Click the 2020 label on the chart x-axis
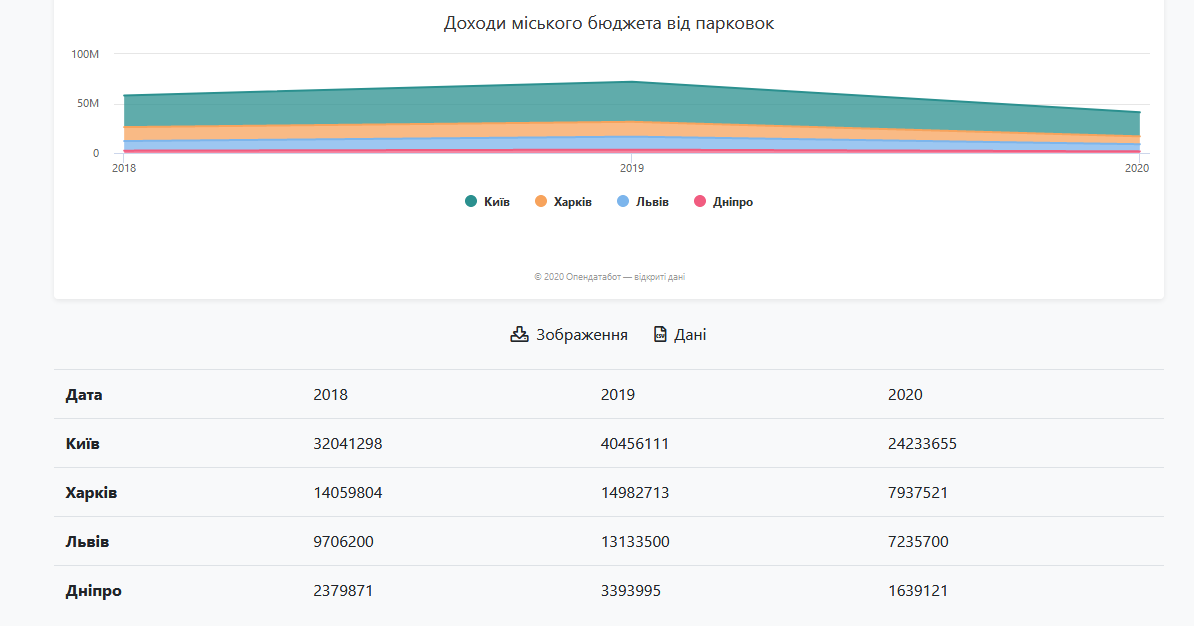The image size is (1194, 626). point(1137,168)
